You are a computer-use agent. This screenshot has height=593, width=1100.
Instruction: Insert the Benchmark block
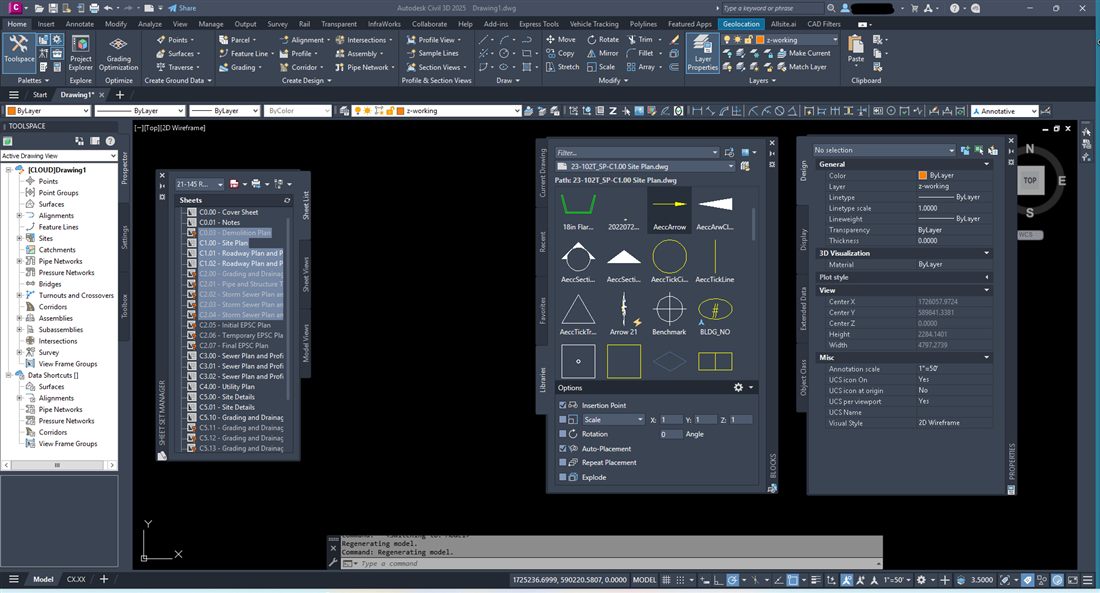coord(669,314)
